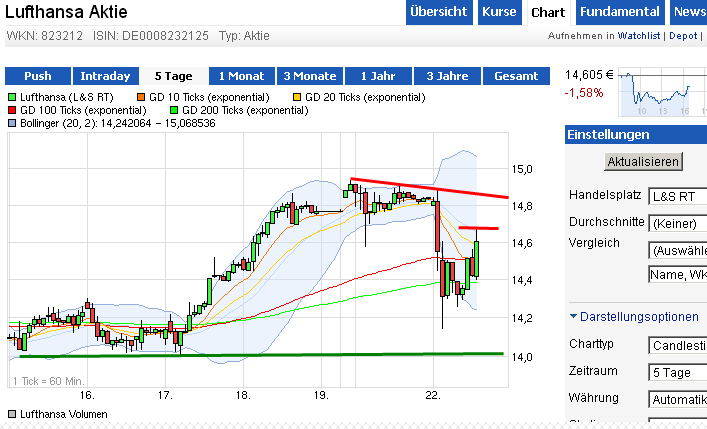This screenshot has width=707, height=429.
Task: Select the 1 Monat timeframe
Action: 242,76
